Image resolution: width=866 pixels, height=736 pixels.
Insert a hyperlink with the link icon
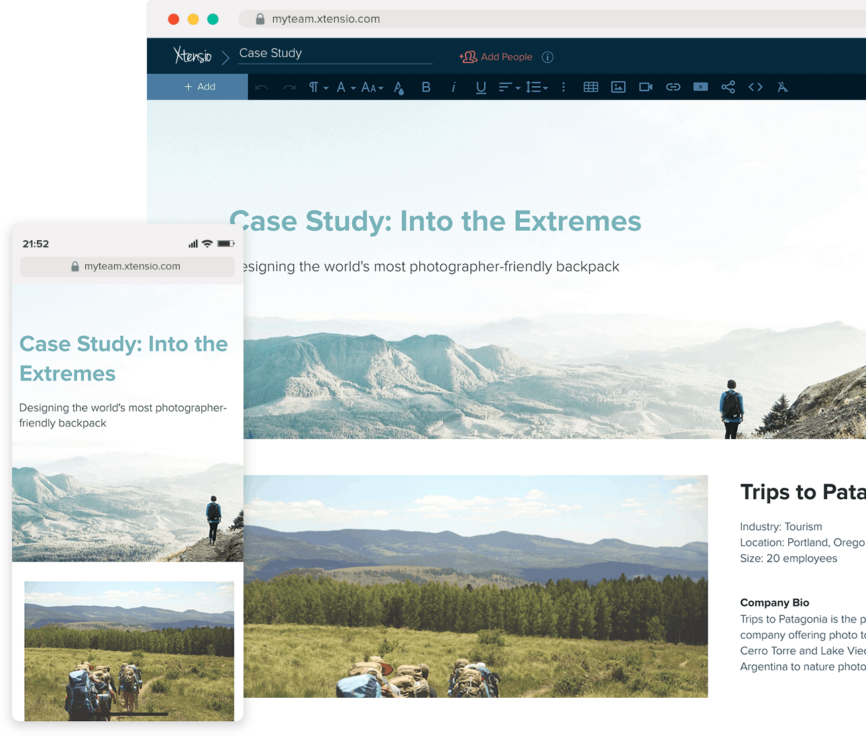coord(672,87)
